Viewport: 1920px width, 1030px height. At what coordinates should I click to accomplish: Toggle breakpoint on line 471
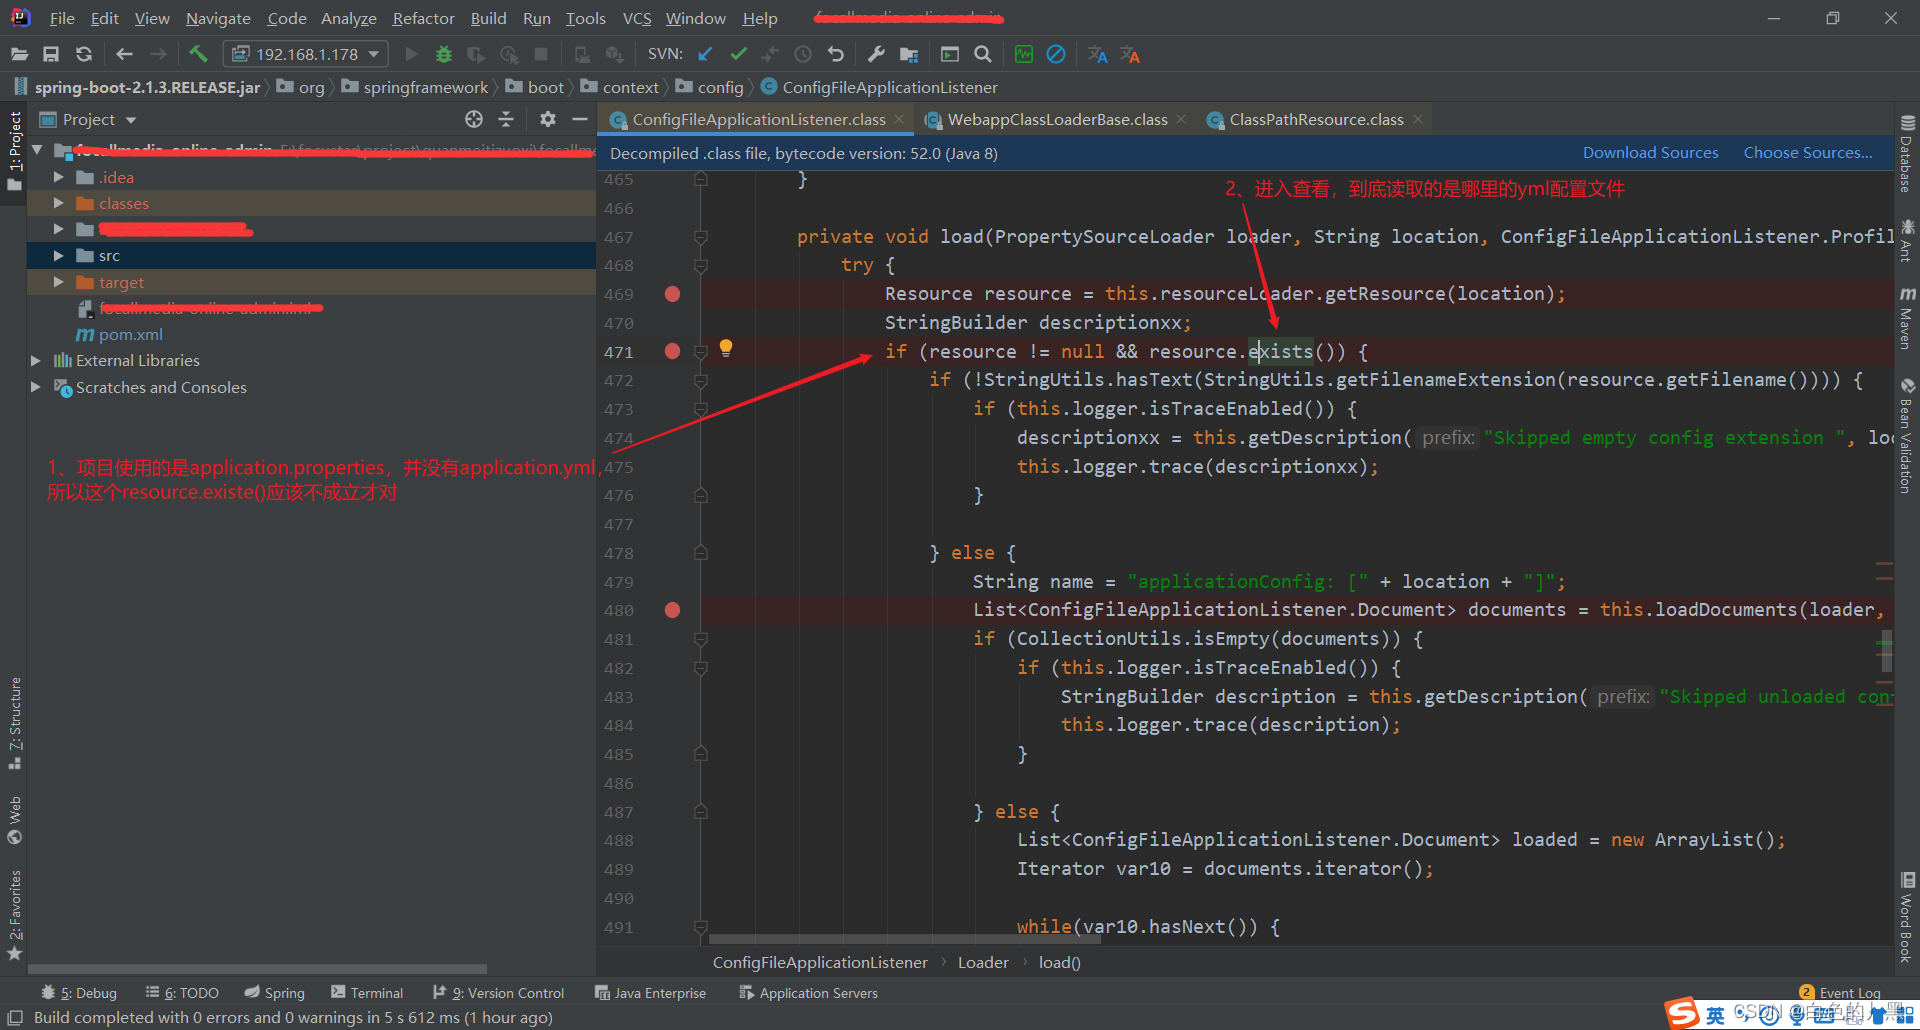[x=672, y=351]
